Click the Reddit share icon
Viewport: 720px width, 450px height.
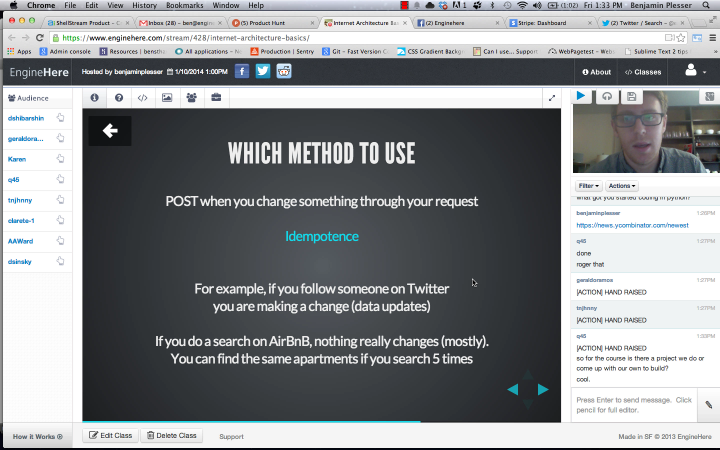point(285,71)
